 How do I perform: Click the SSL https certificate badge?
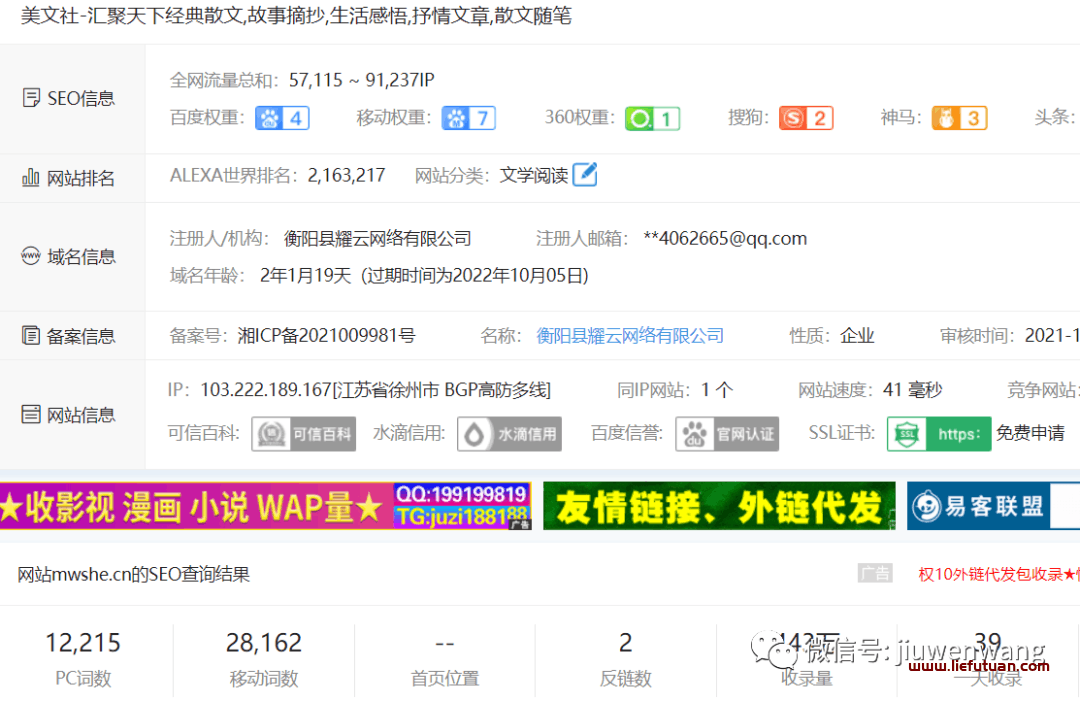[939, 434]
